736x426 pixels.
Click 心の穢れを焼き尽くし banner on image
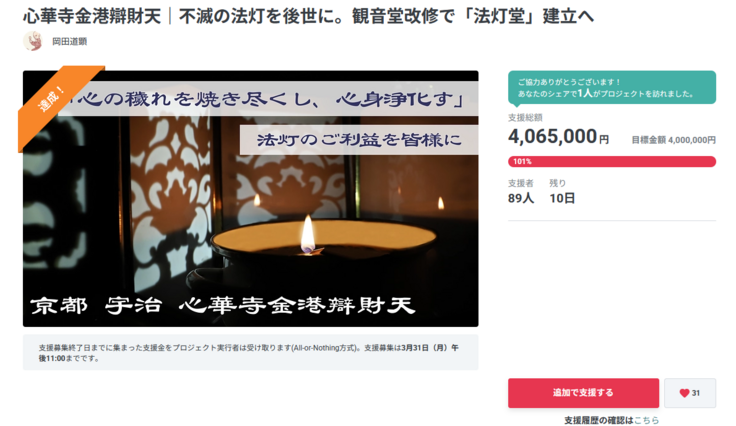[x=272, y=99]
